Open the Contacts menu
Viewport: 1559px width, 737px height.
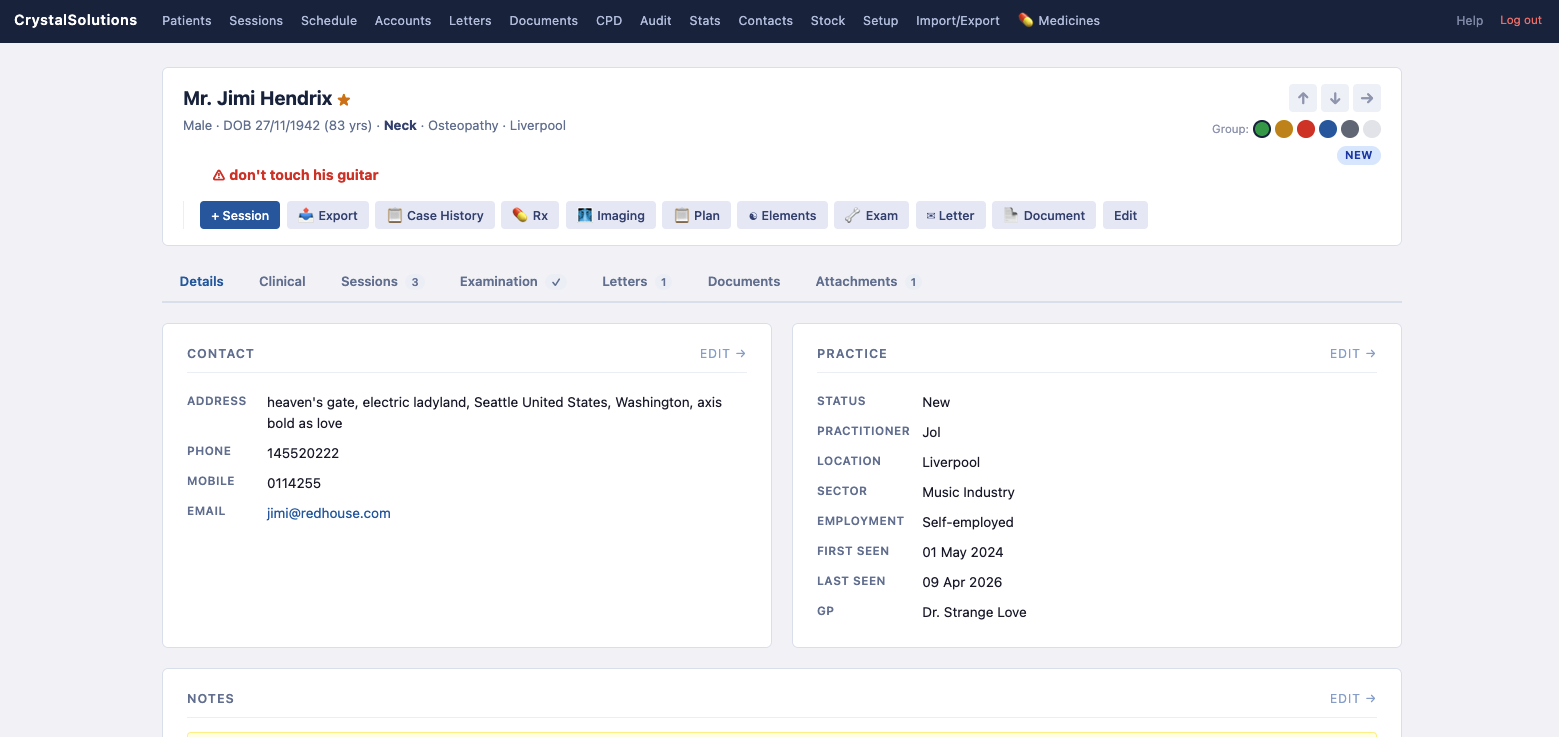(x=766, y=20)
